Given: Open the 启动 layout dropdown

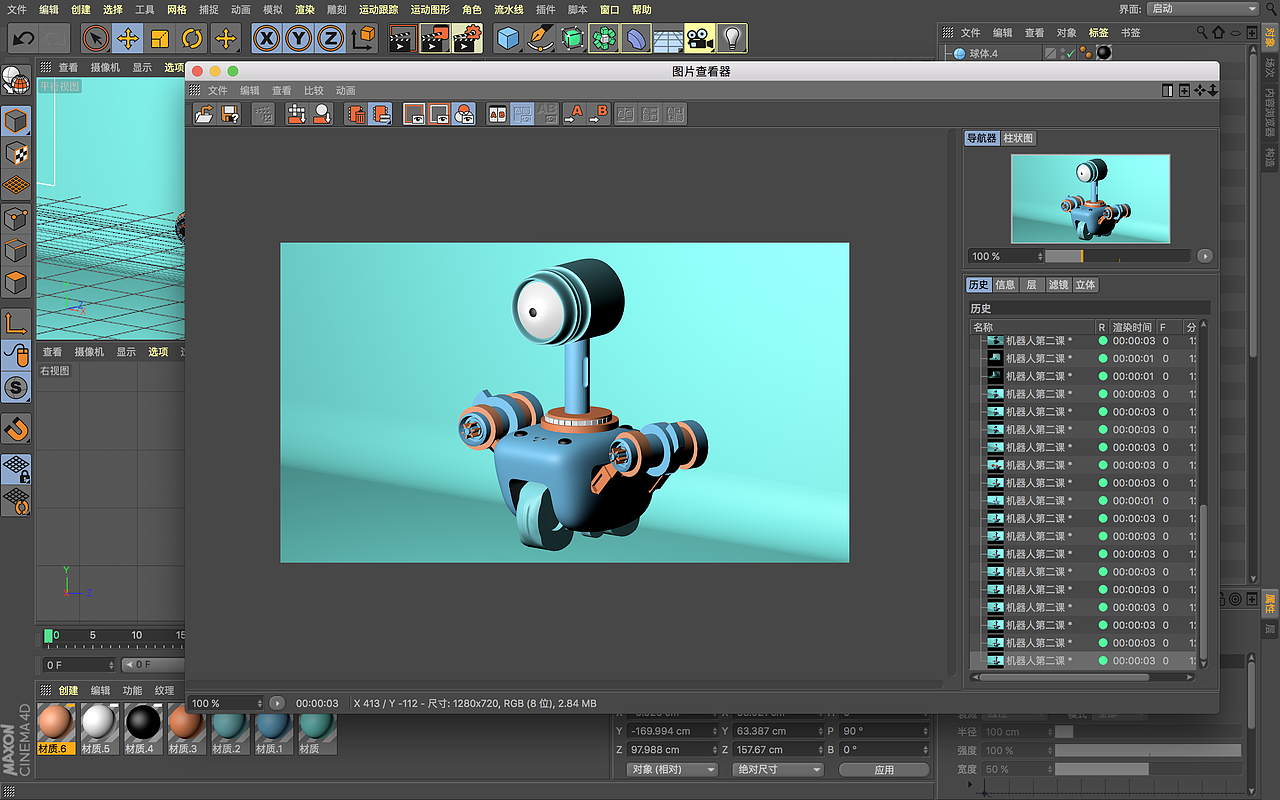Looking at the screenshot, I should coord(1205,8).
